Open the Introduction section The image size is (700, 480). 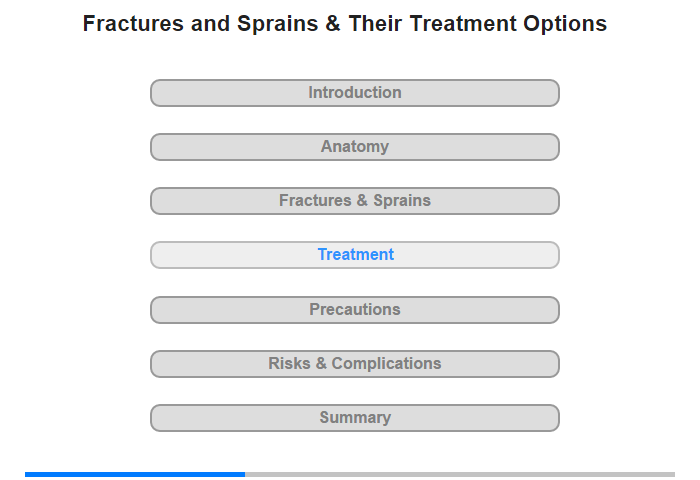point(354,93)
